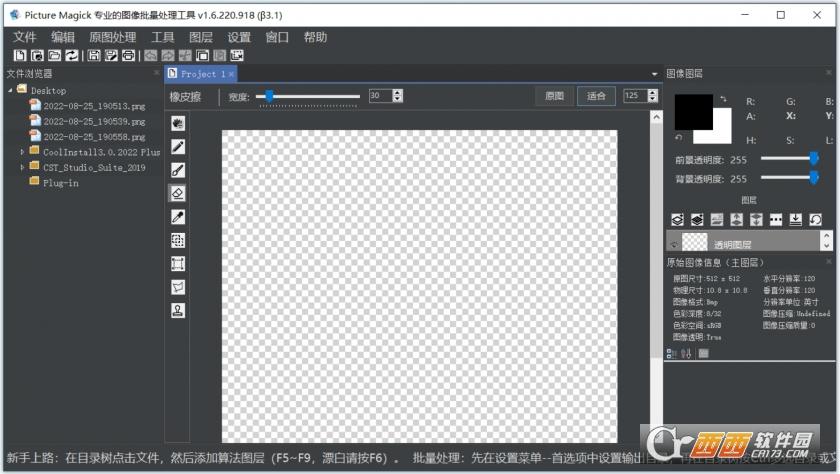The image size is (840, 474).
Task: Click the Print toolbar icon
Action: point(128,55)
